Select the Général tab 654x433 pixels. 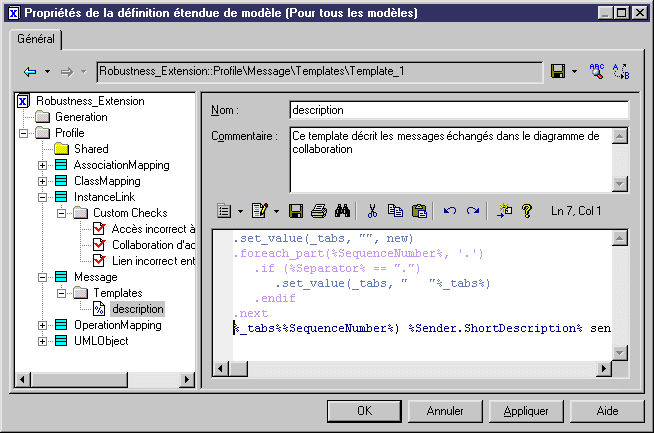pos(36,39)
